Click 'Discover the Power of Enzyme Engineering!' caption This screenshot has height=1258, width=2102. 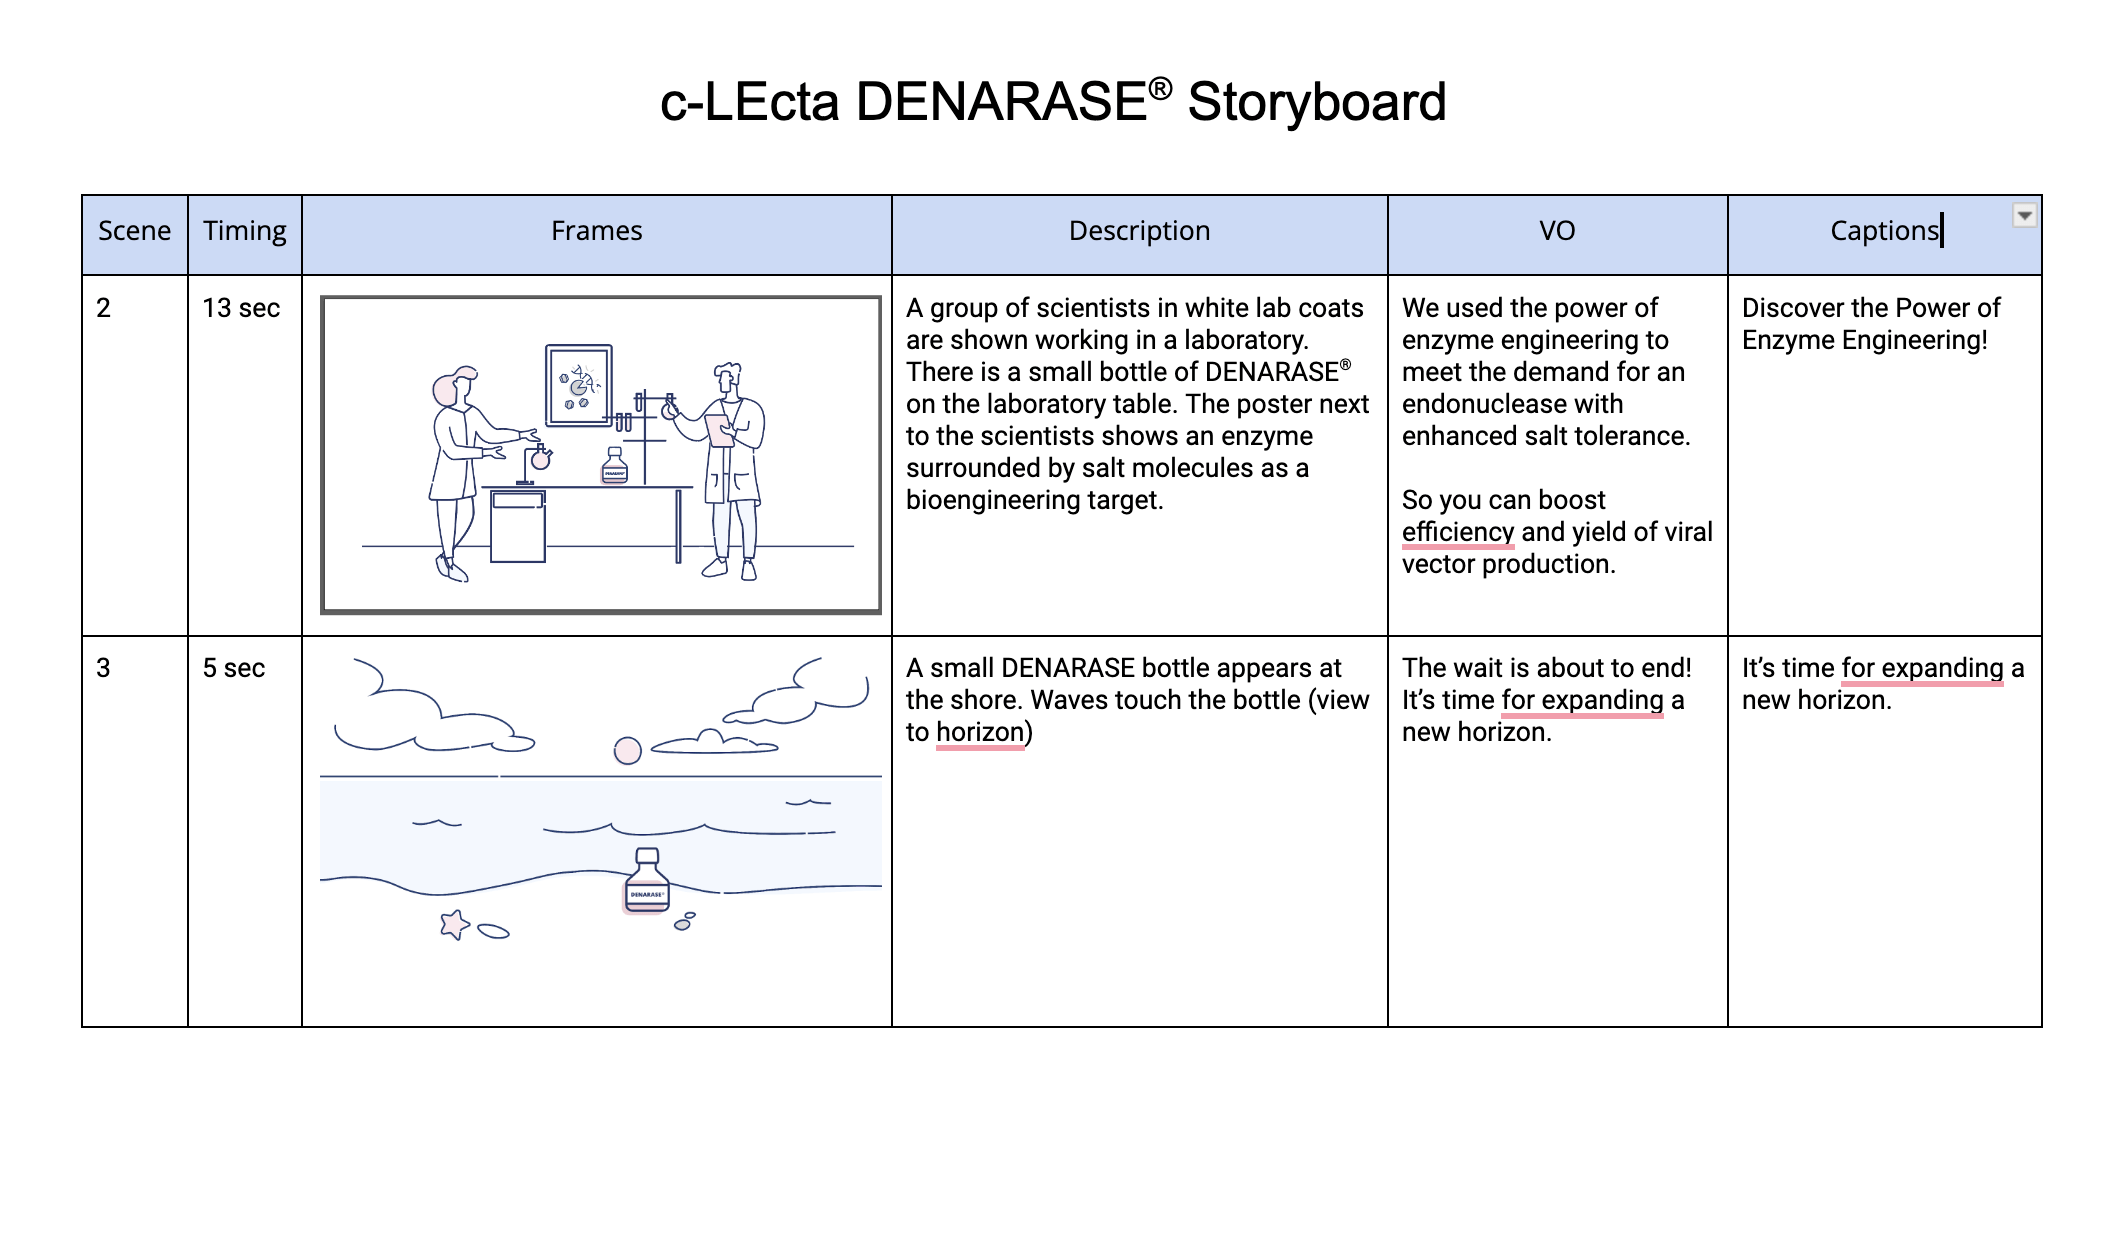point(1870,324)
